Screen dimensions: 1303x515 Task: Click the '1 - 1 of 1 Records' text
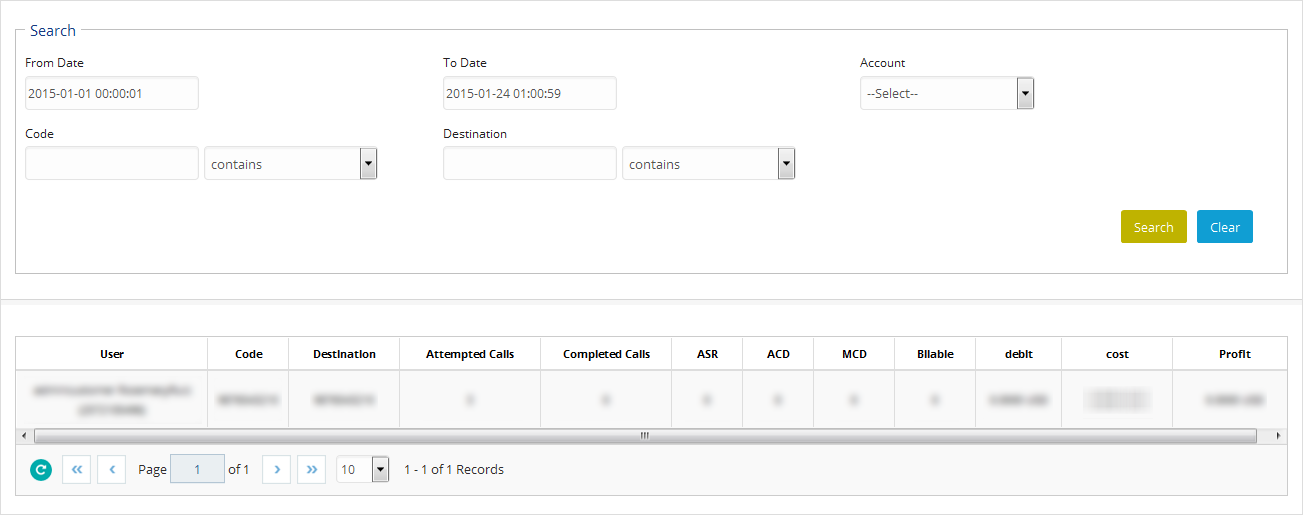click(x=454, y=469)
